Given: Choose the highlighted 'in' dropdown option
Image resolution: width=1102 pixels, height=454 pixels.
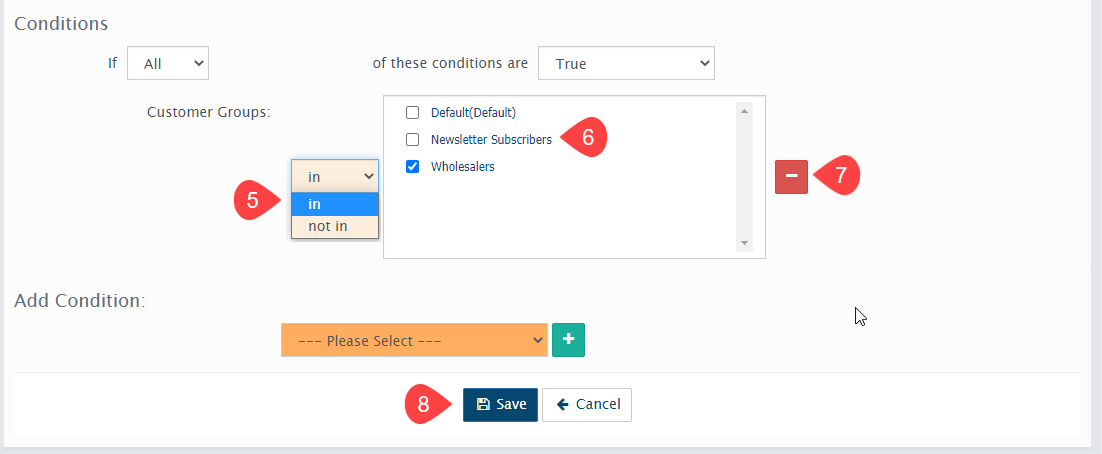Looking at the screenshot, I should click(335, 204).
